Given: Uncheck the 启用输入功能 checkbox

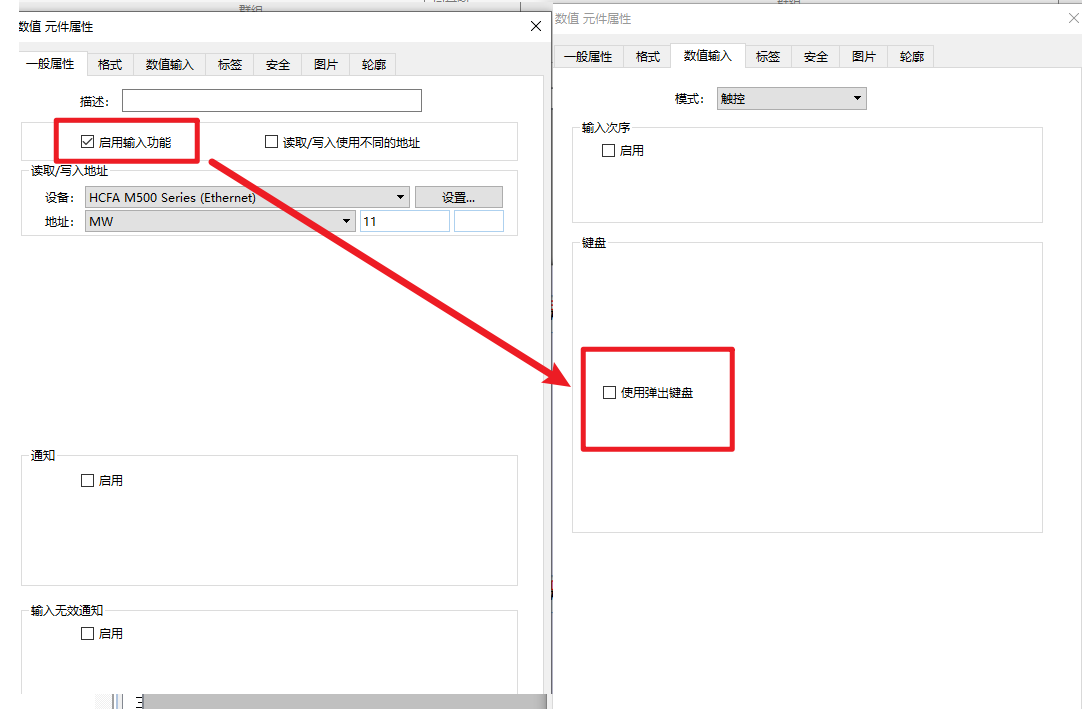Looking at the screenshot, I should coord(86,141).
